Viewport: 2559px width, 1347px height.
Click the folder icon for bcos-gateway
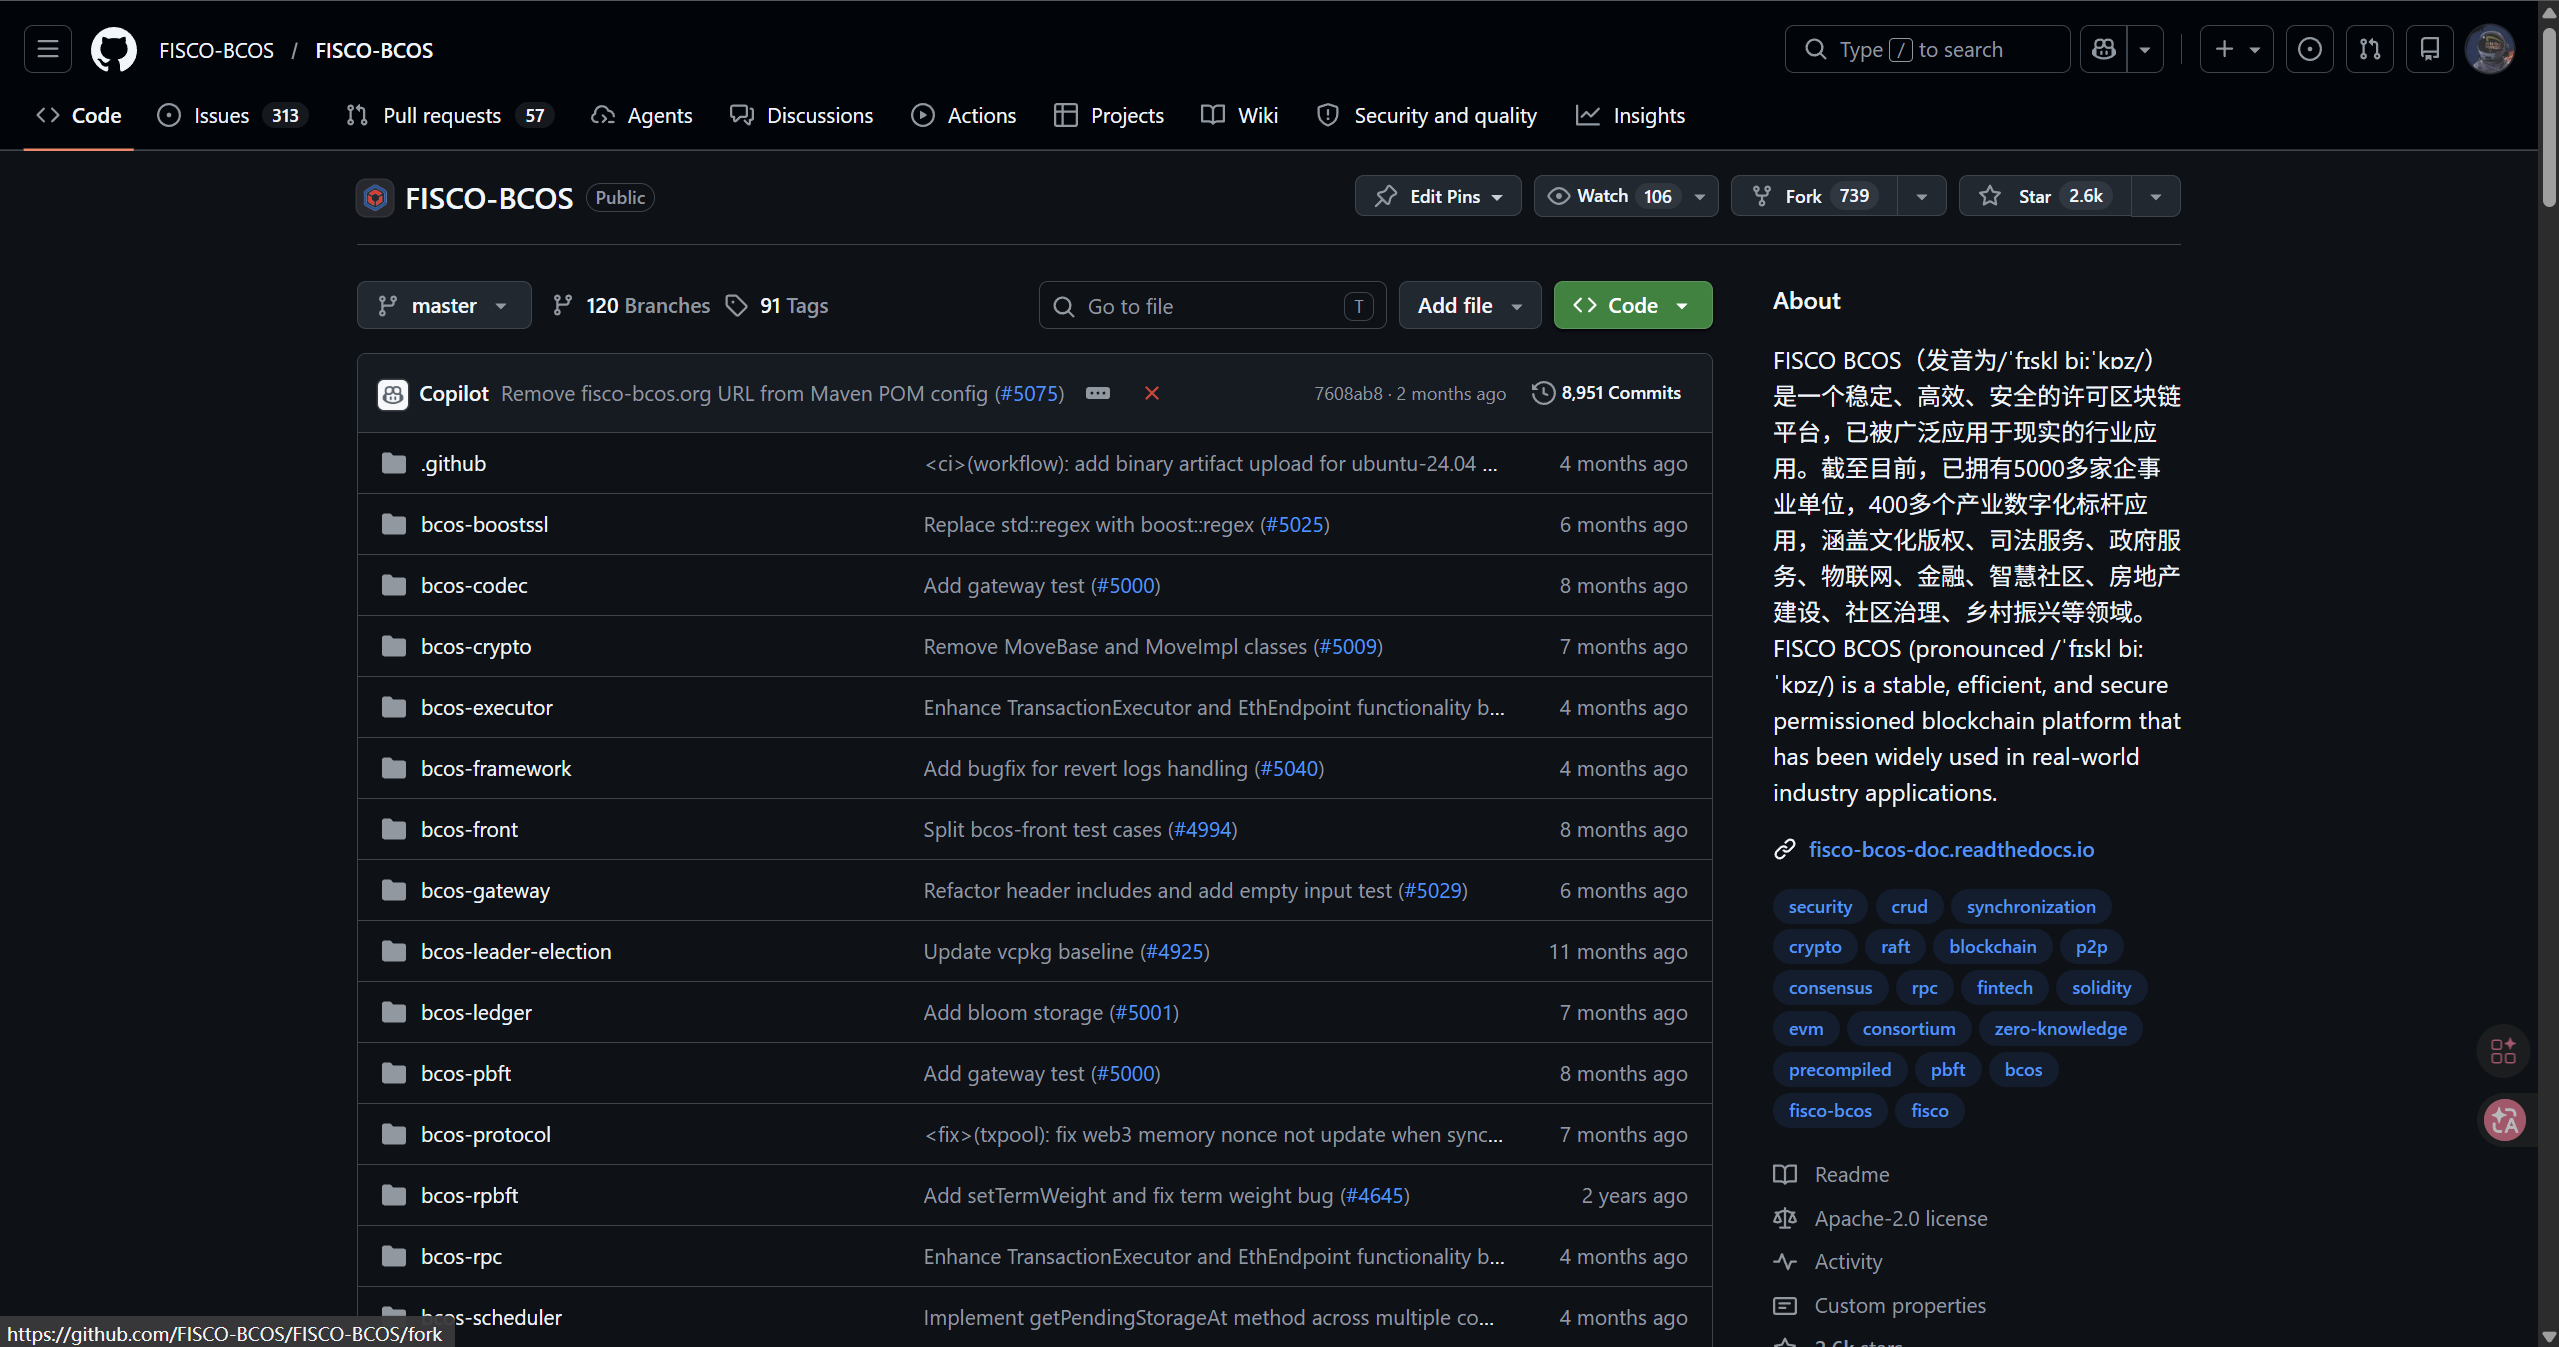click(394, 890)
